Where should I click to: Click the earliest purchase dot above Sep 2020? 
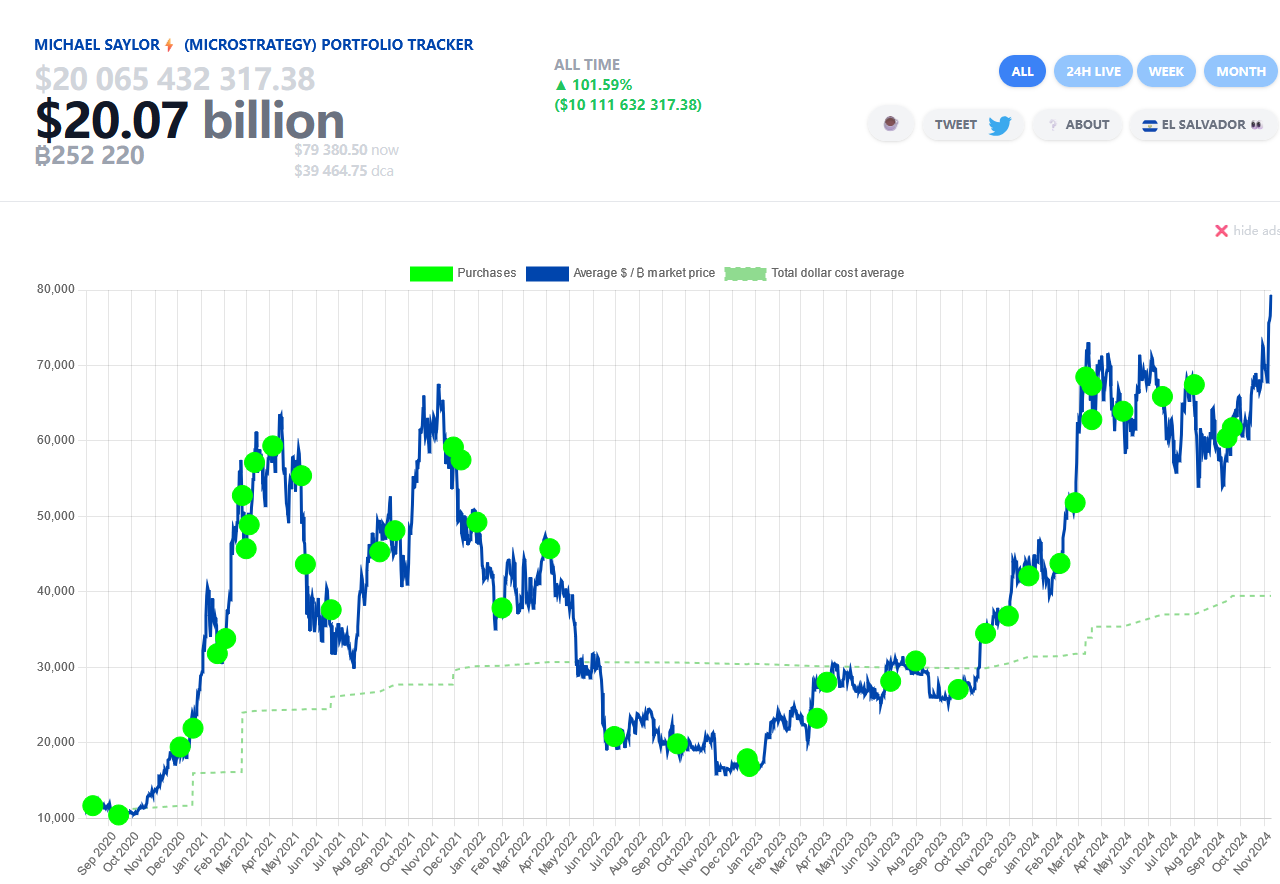point(93,805)
